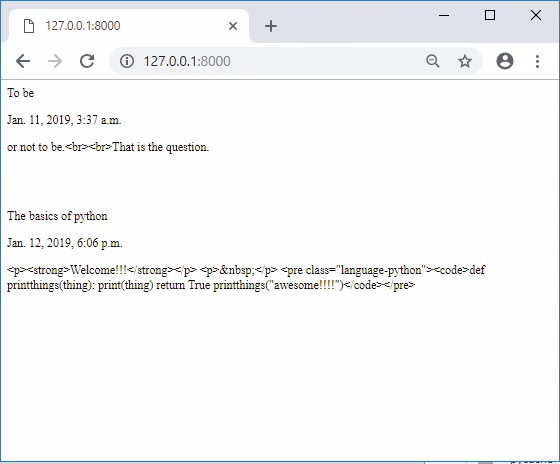Click the address bar URL text
This screenshot has height=464, width=560.
187,61
